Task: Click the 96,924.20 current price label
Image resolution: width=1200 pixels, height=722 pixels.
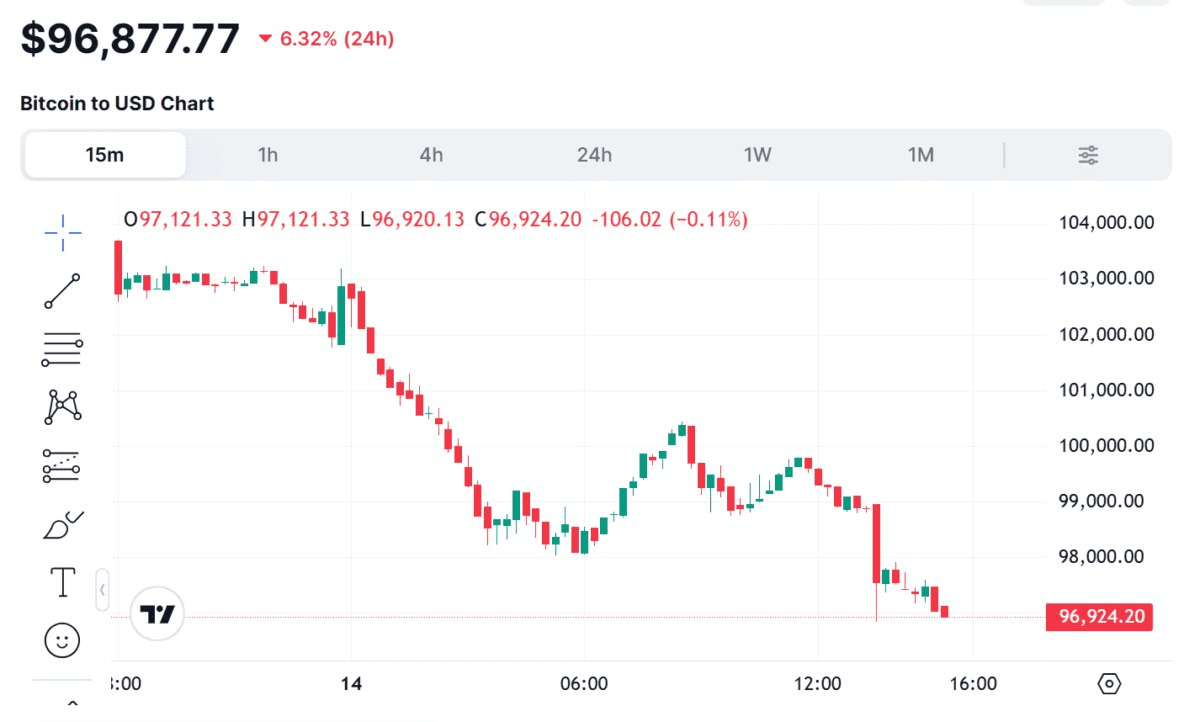Action: pyautogui.click(x=1098, y=617)
